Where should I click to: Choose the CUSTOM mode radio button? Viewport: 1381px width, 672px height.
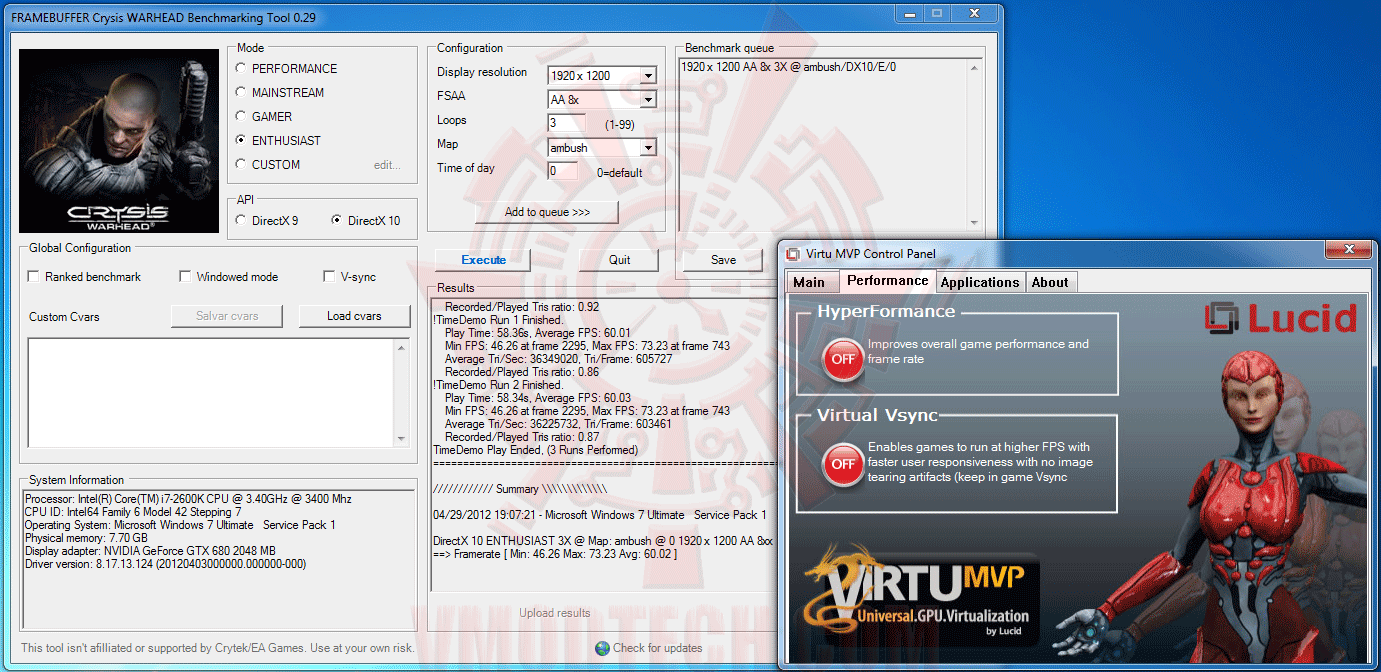click(240, 165)
